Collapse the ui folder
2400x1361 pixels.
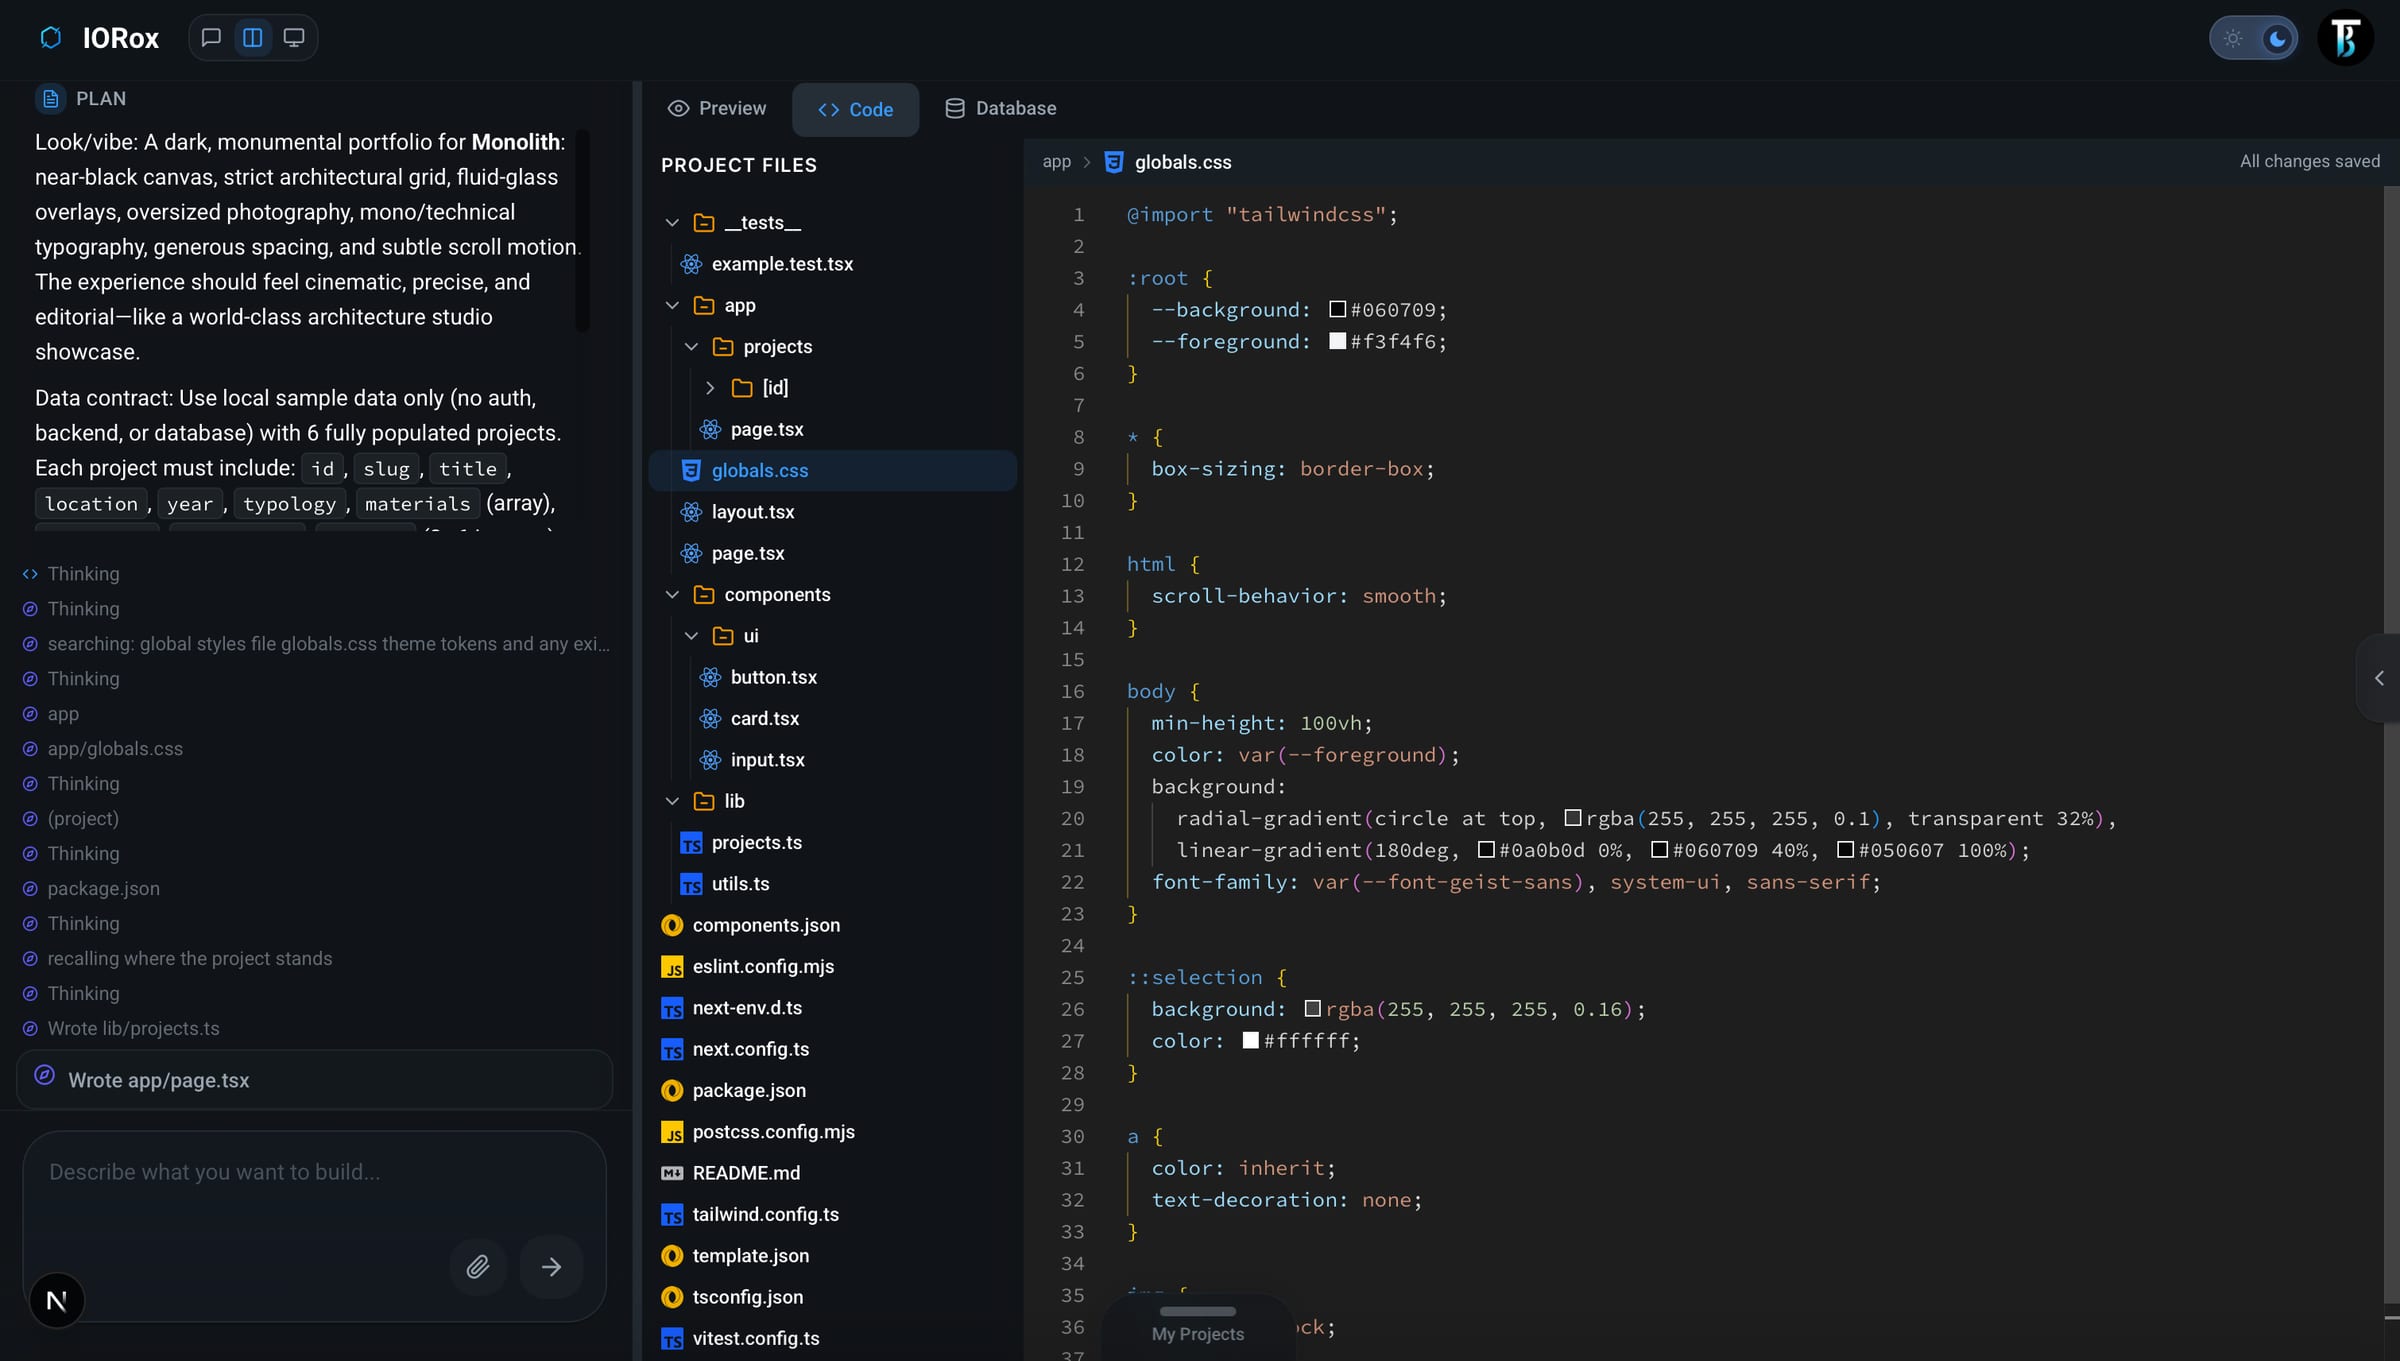pos(691,636)
